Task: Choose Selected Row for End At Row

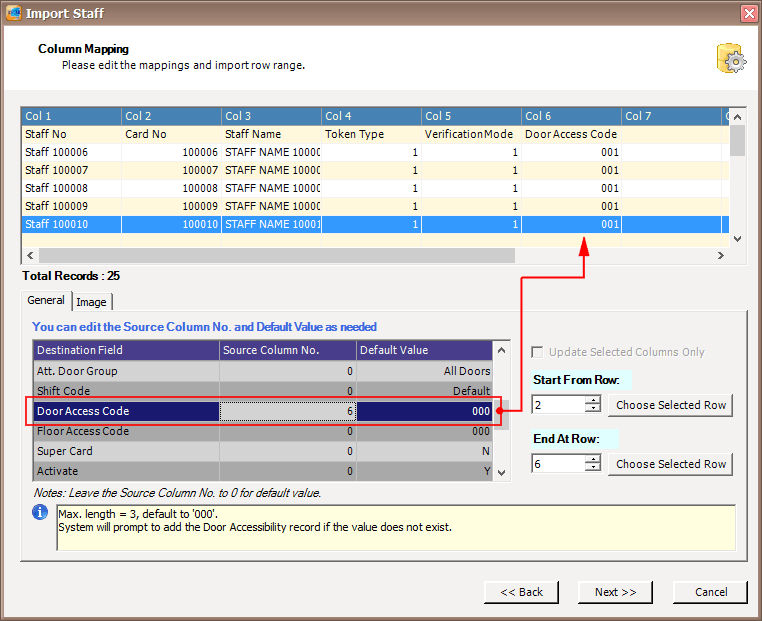Action: (x=670, y=464)
